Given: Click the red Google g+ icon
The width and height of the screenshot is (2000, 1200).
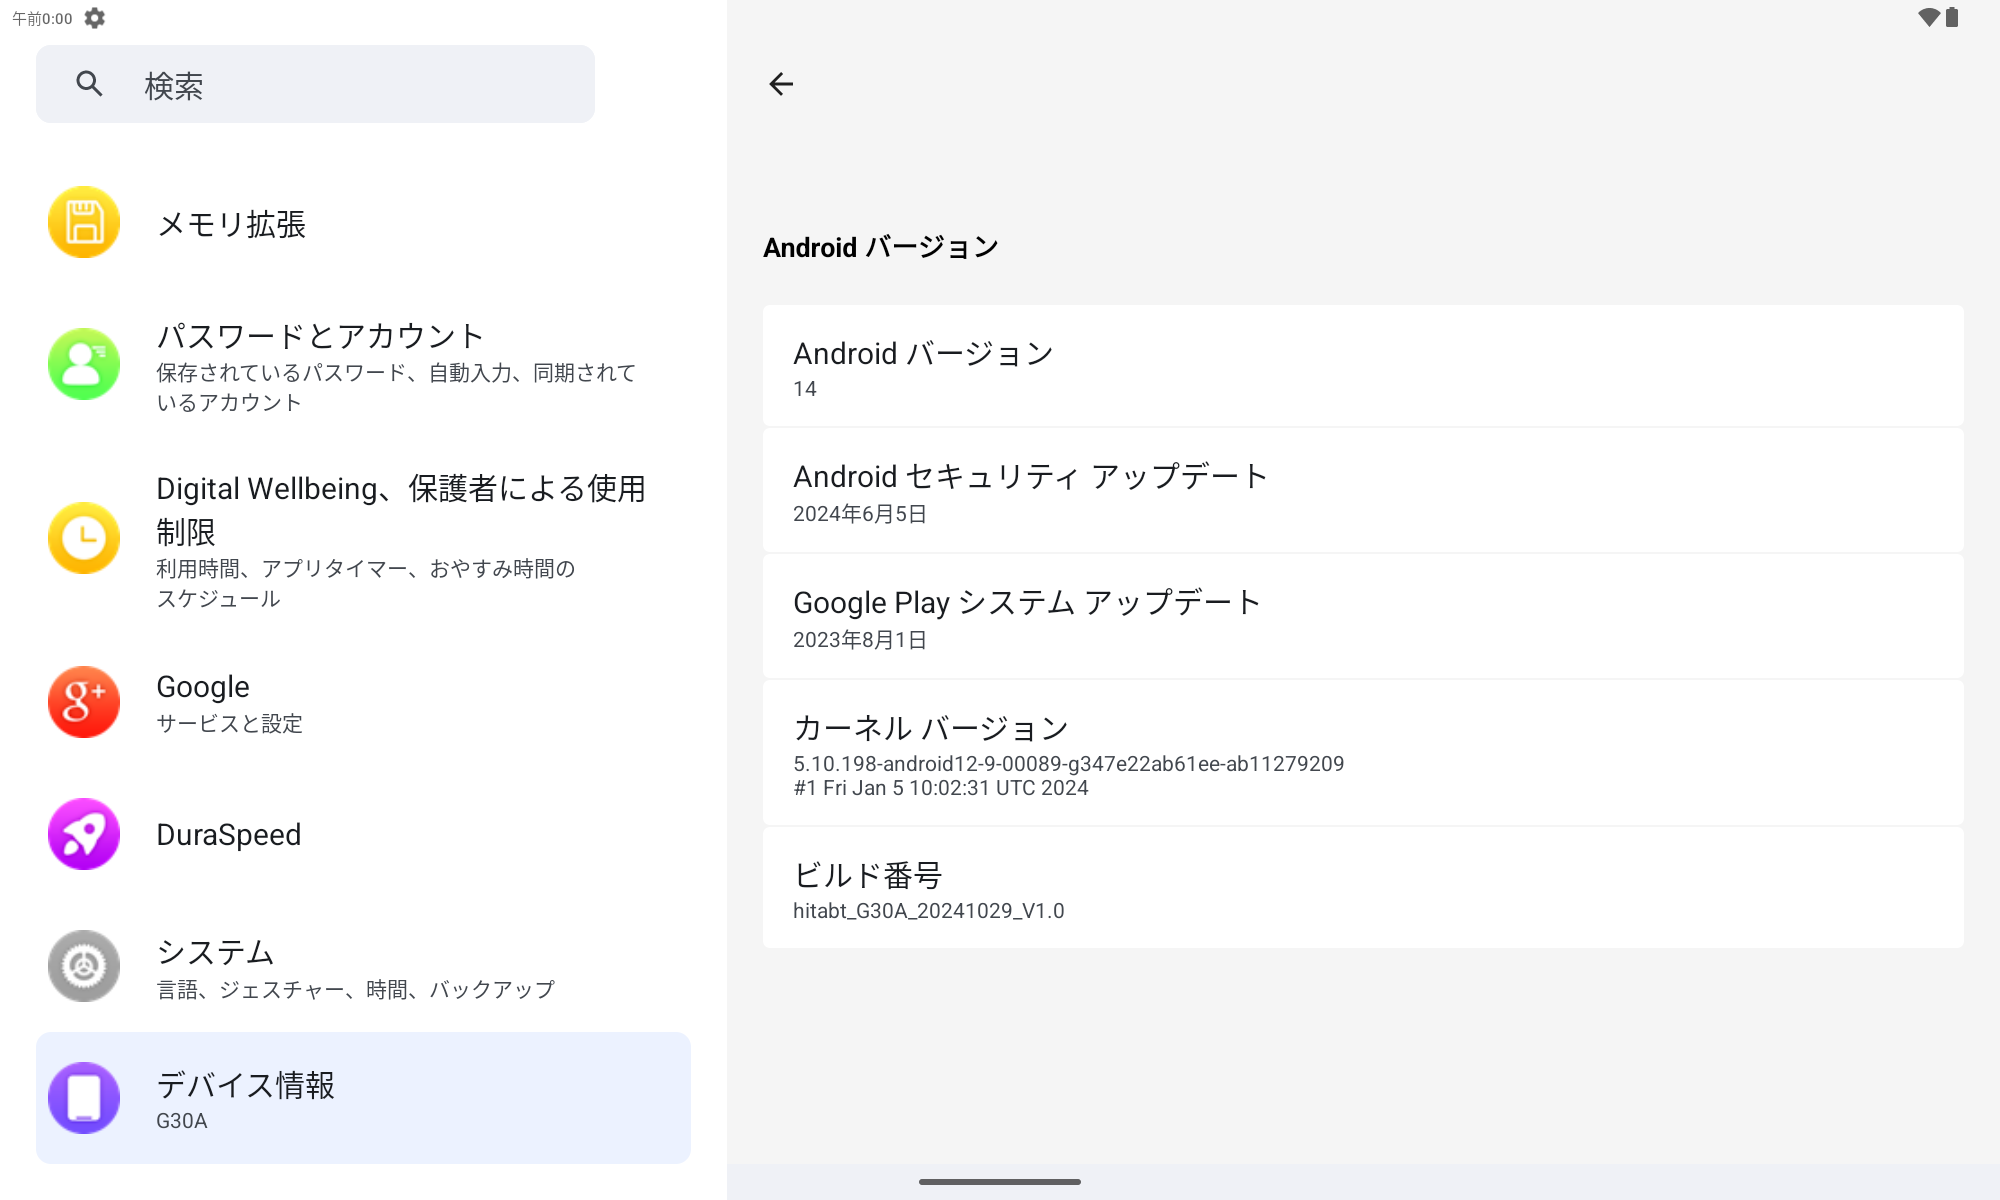Looking at the screenshot, I should (x=84, y=702).
